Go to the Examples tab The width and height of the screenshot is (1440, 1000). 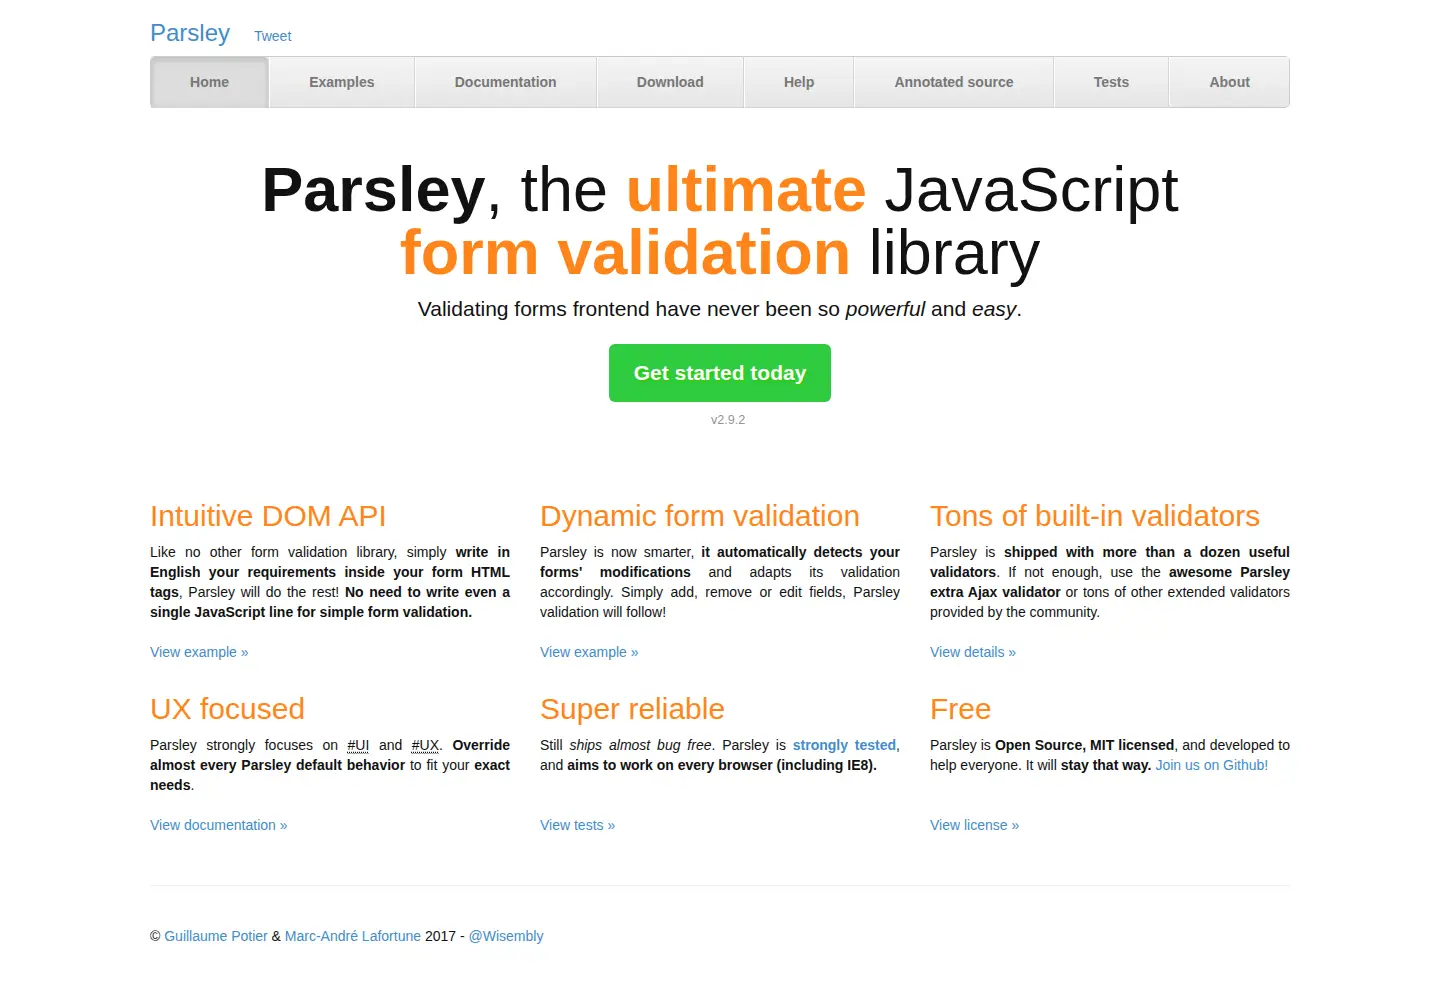341,82
